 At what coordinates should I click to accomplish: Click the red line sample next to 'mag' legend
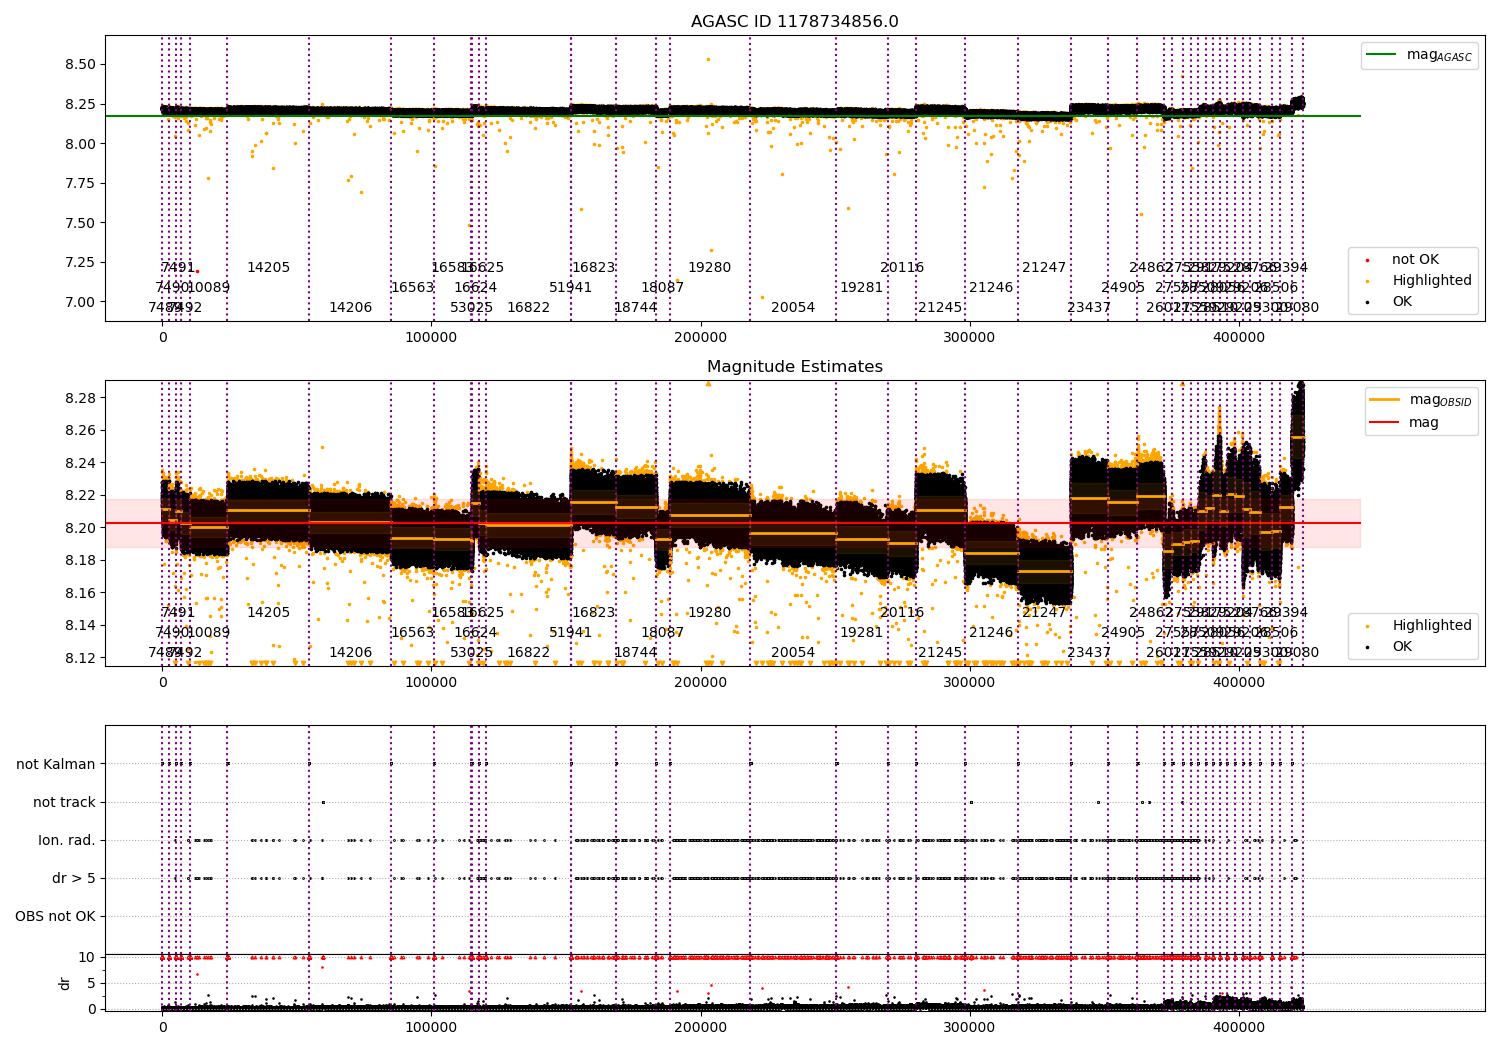(1386, 423)
